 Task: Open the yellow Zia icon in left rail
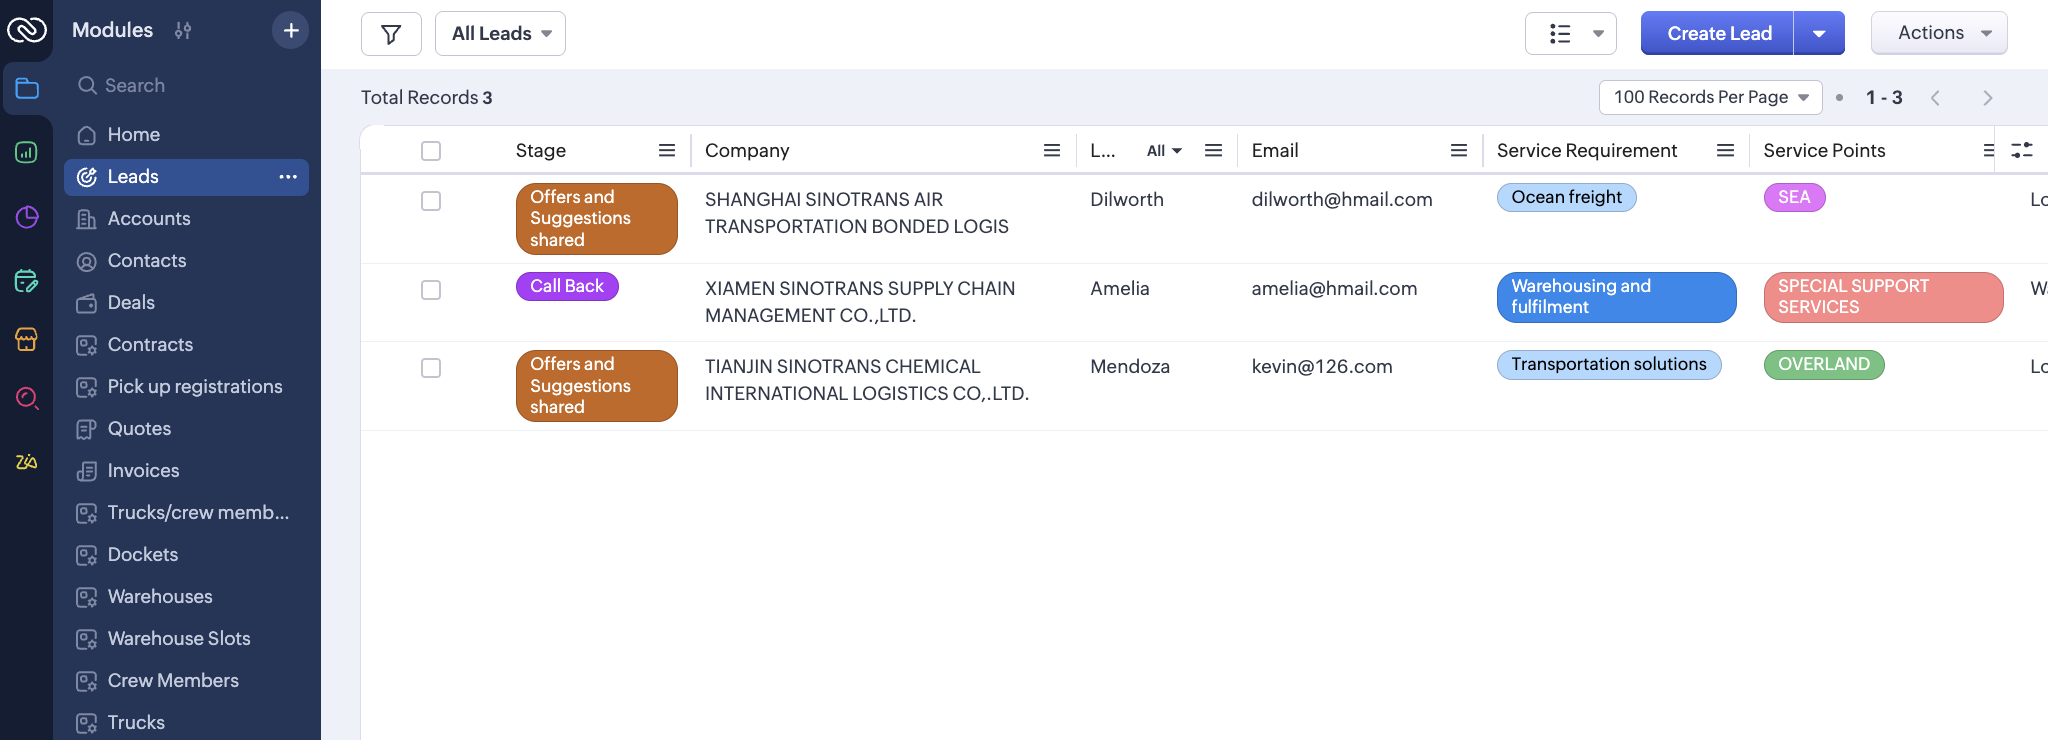pyautogui.click(x=27, y=461)
